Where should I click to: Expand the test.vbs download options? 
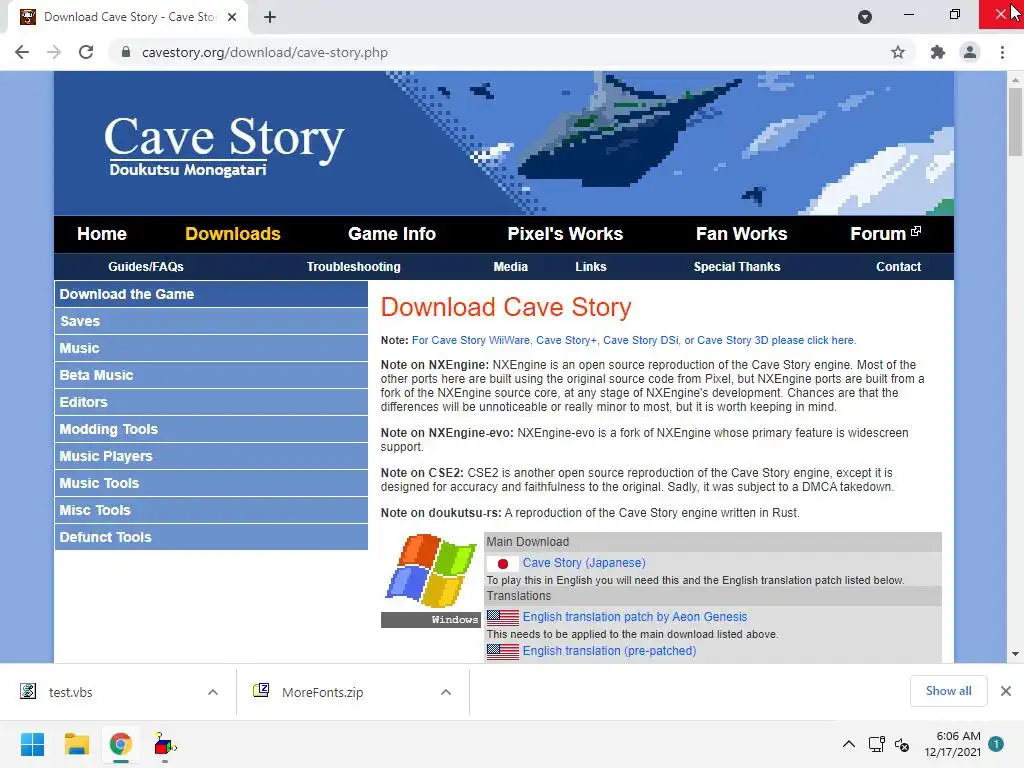coord(213,692)
